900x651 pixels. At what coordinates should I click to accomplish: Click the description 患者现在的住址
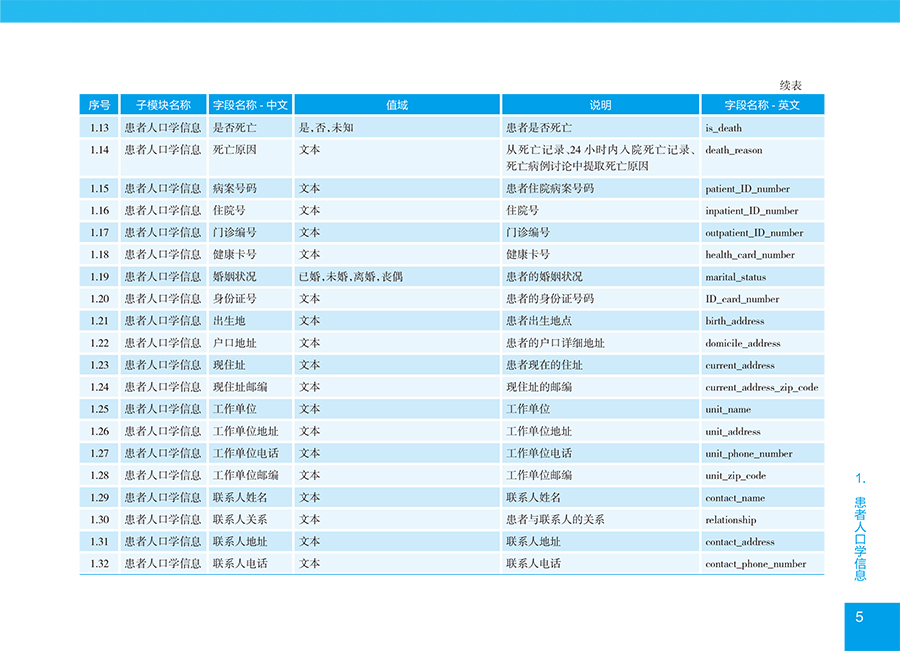pos(544,365)
